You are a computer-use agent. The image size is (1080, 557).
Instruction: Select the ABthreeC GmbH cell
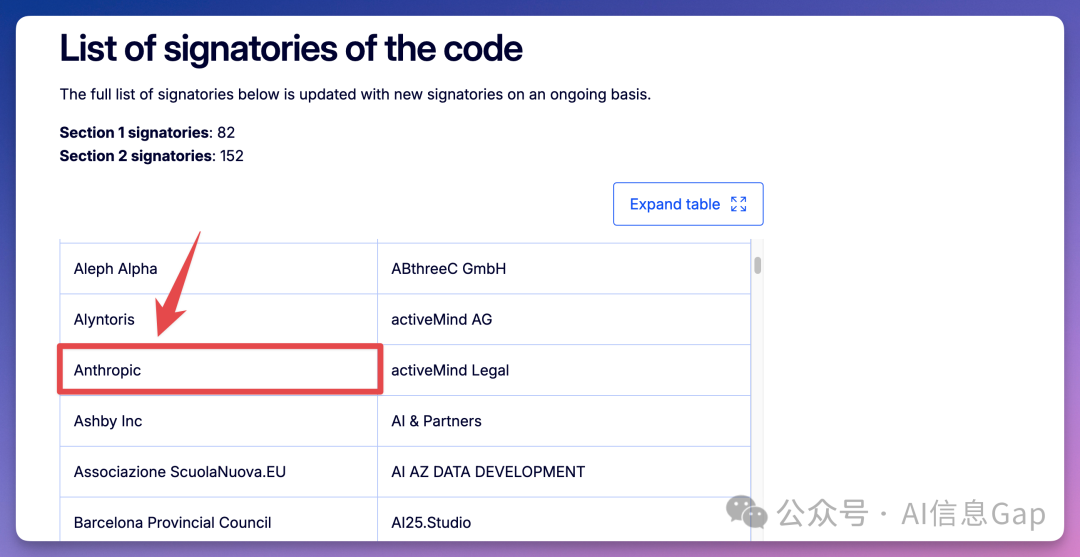564,269
